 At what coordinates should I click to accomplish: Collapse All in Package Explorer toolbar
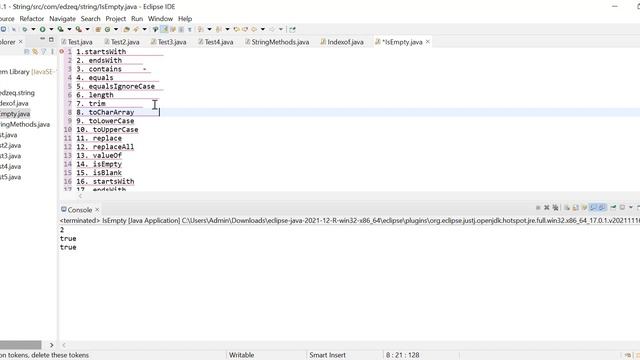point(27,51)
